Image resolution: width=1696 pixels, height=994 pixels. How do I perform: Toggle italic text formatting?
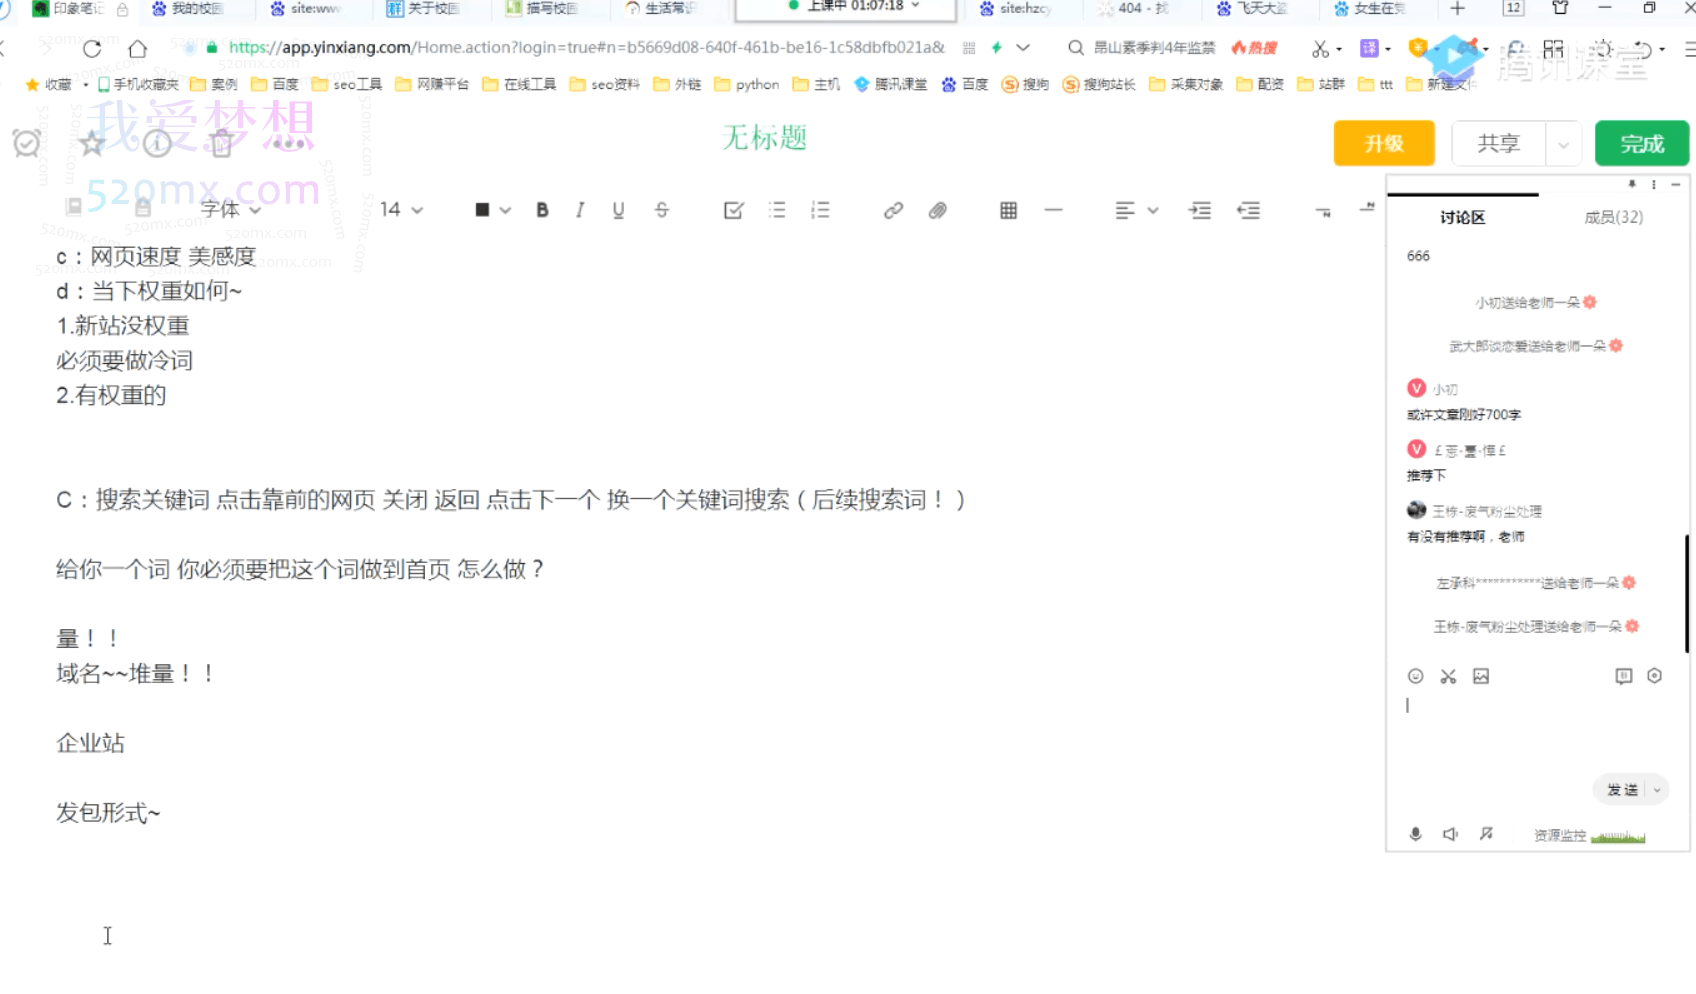(580, 210)
